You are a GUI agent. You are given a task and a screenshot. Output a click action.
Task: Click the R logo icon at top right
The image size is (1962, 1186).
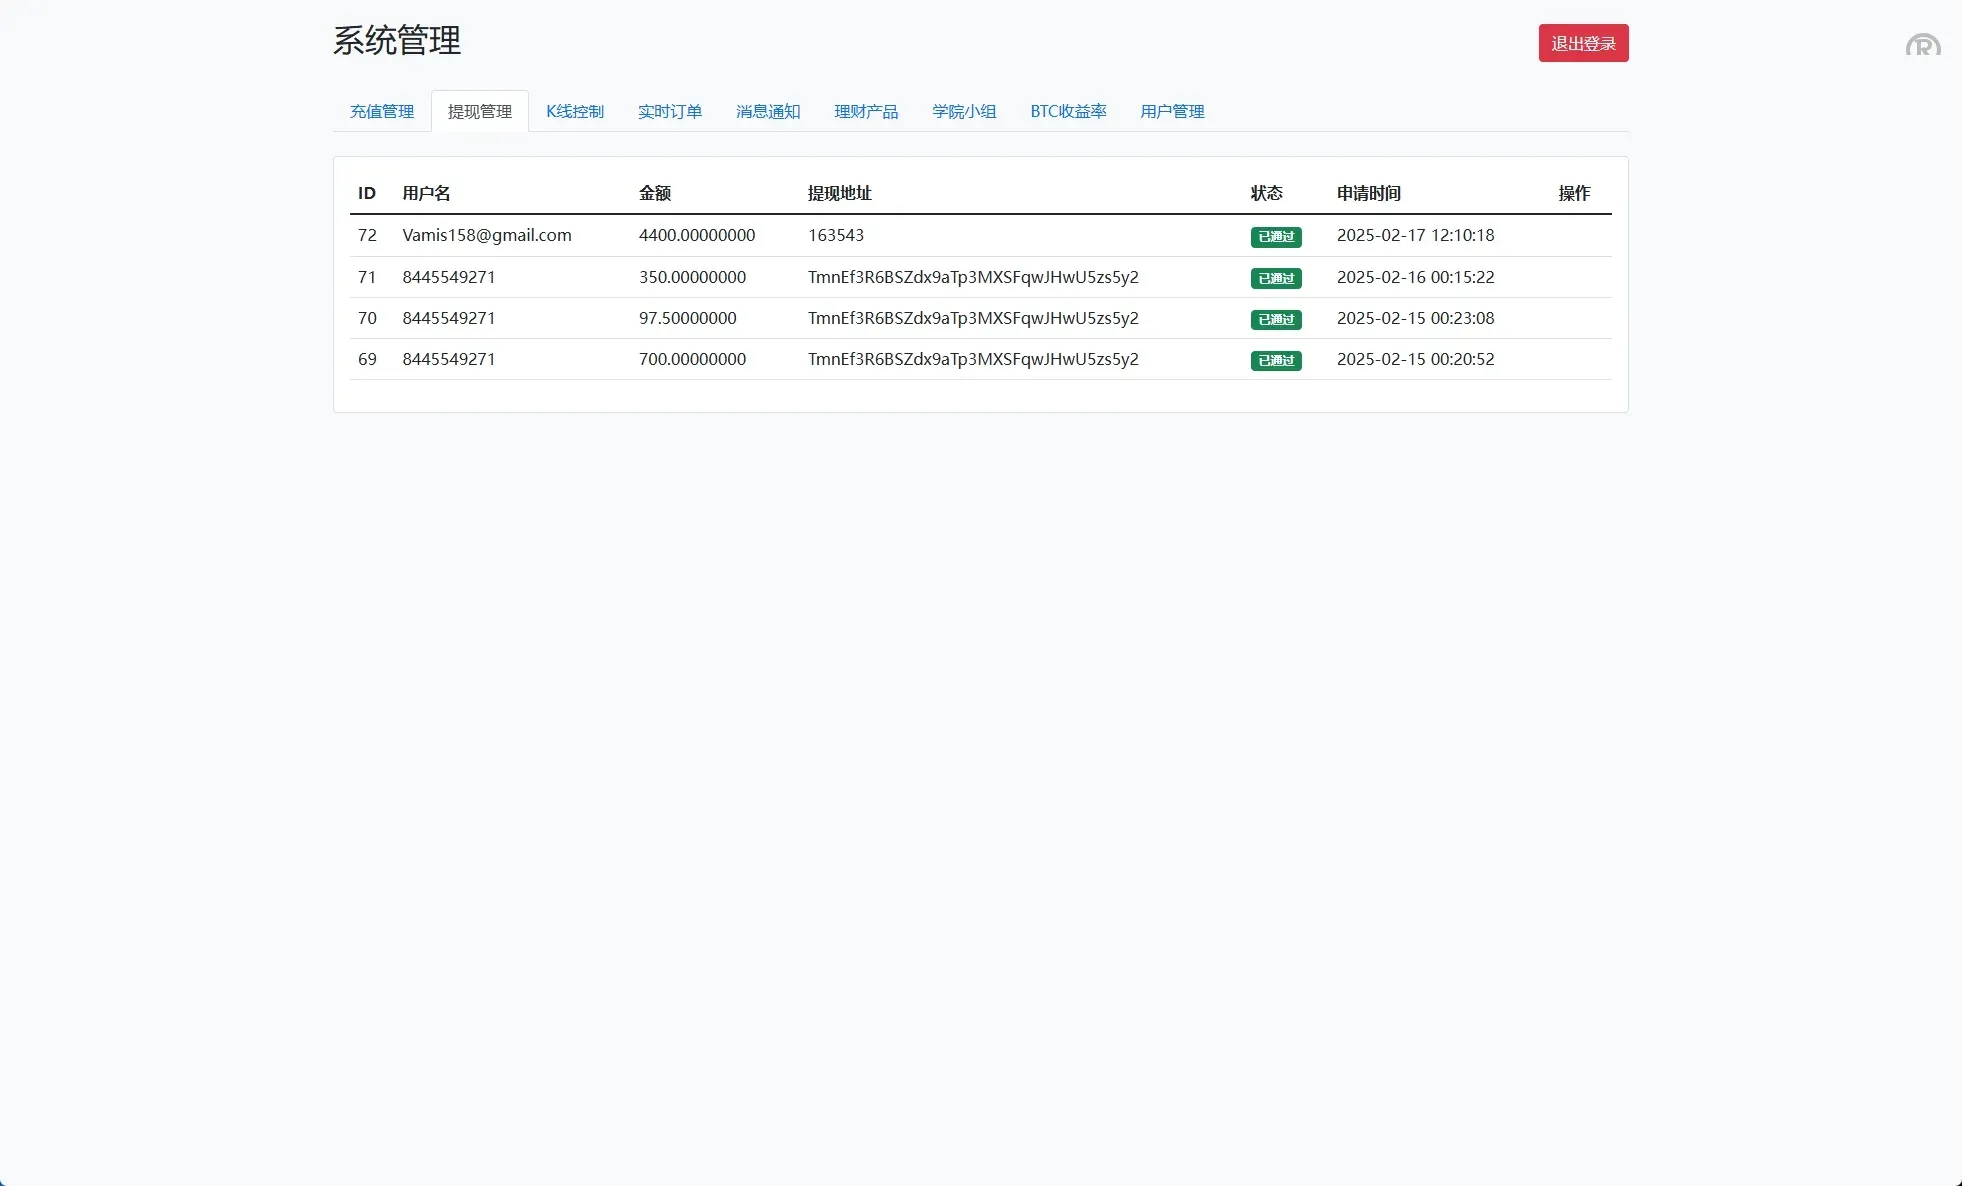[x=1922, y=46]
